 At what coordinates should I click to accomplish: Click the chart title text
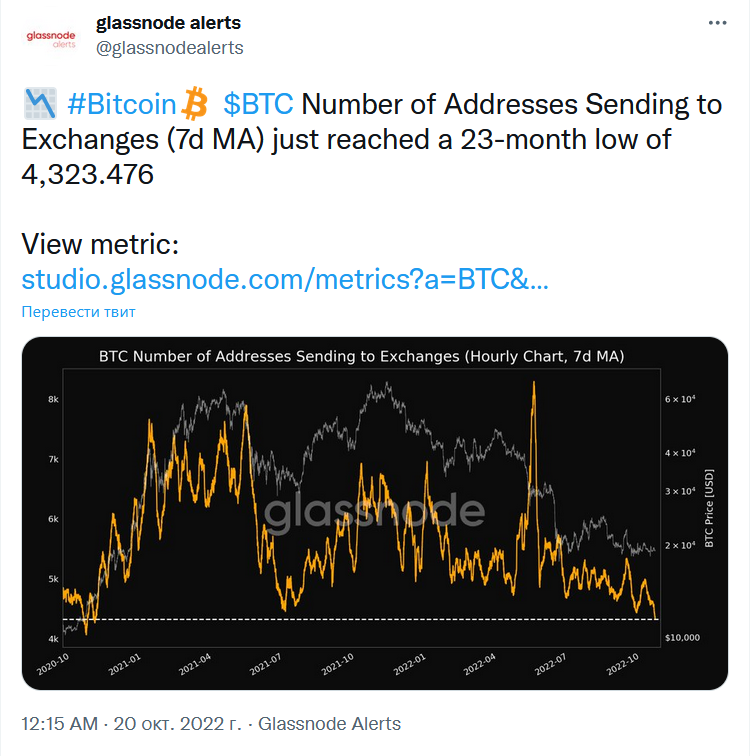coord(360,356)
